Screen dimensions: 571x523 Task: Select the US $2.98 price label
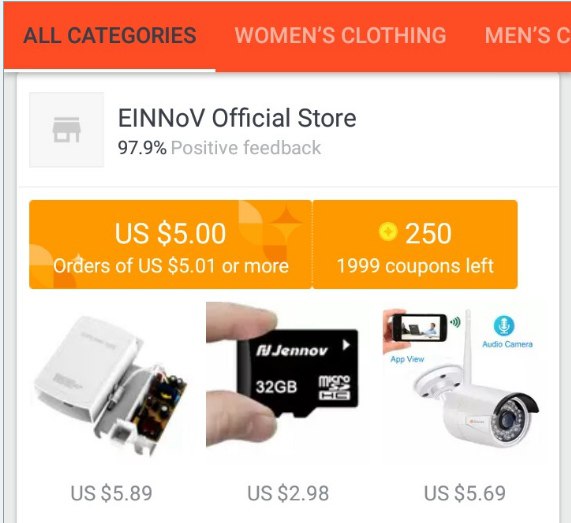[288, 493]
